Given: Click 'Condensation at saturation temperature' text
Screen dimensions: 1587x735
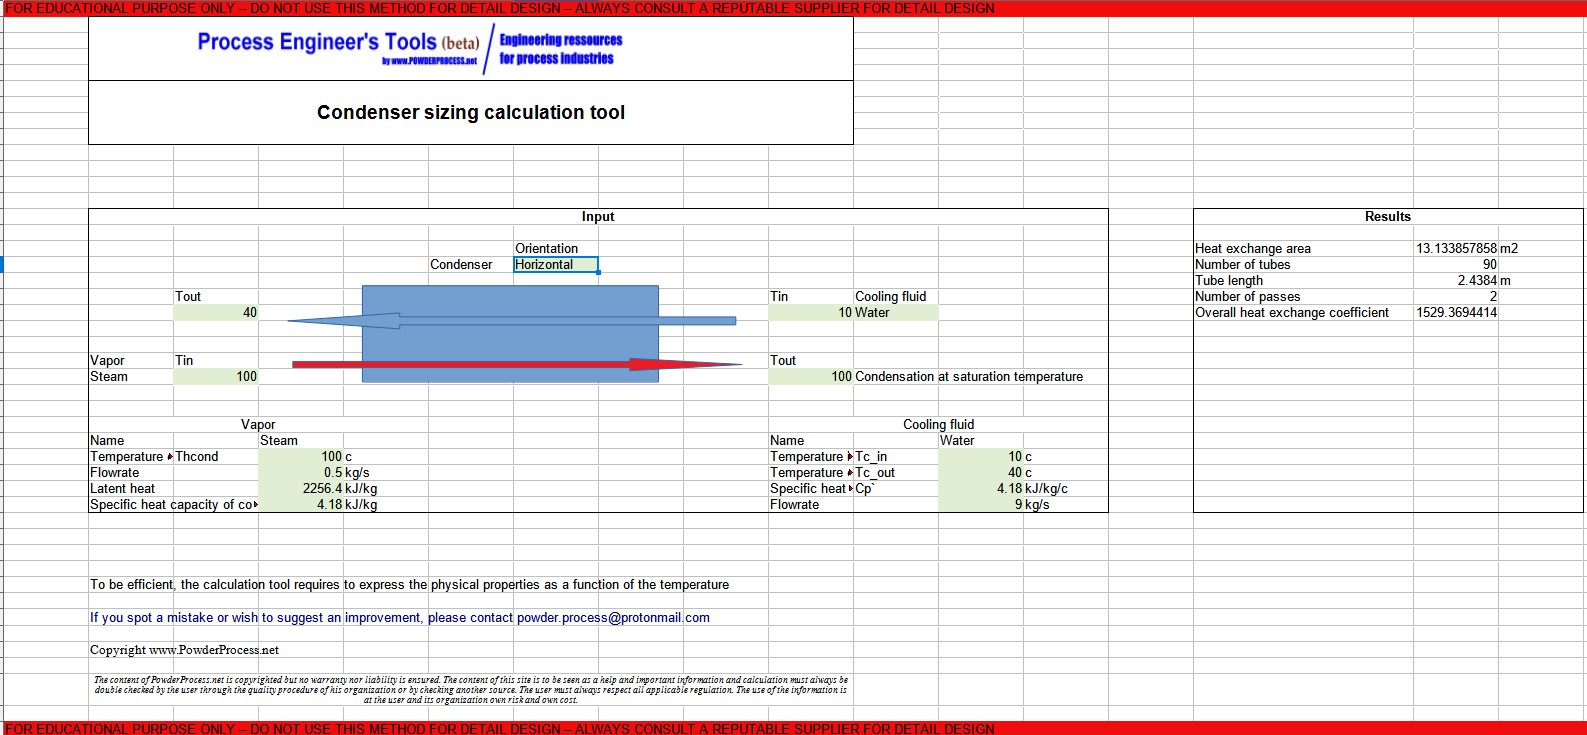Looking at the screenshot, I should pyautogui.click(x=969, y=377).
